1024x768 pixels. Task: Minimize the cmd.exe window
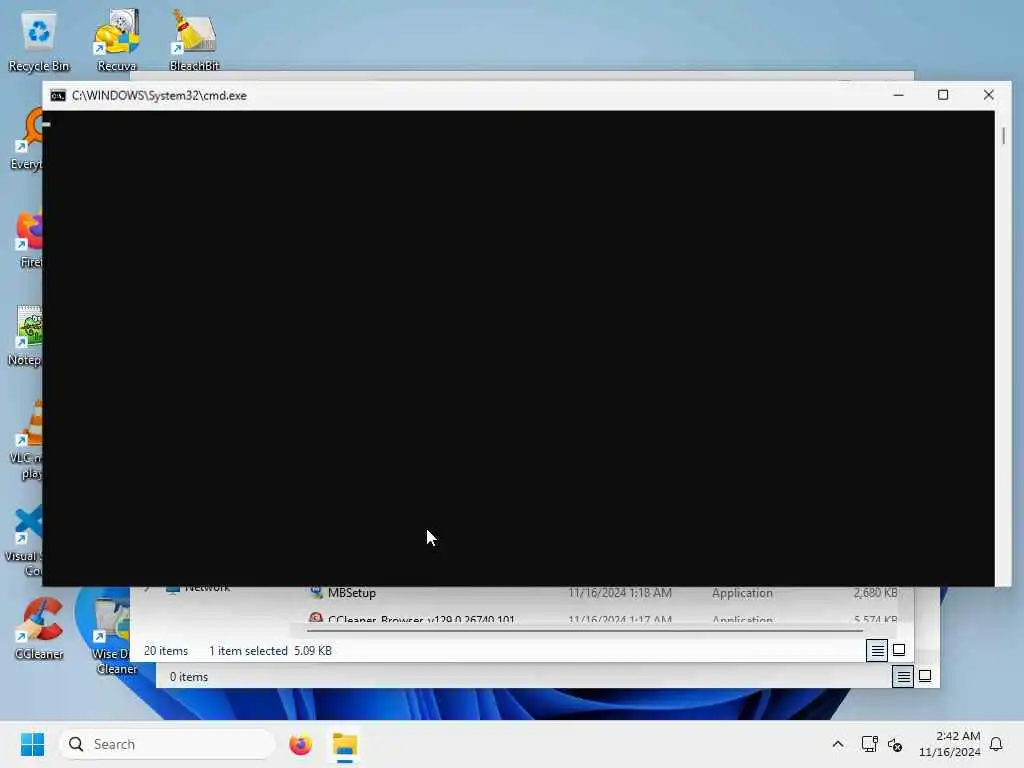[899, 95]
